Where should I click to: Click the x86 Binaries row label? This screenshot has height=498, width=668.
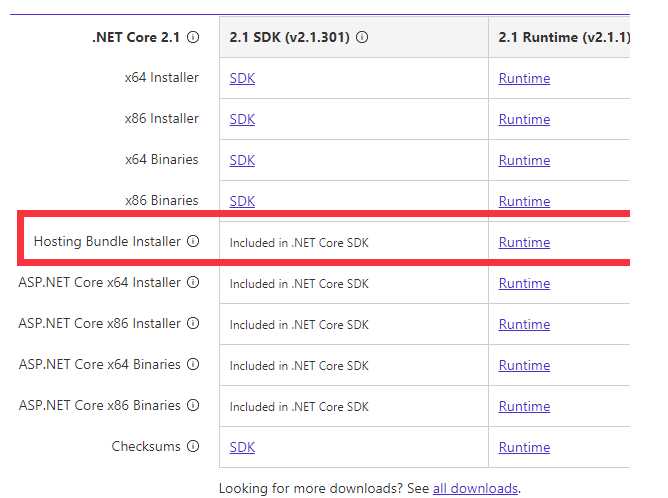point(162,200)
